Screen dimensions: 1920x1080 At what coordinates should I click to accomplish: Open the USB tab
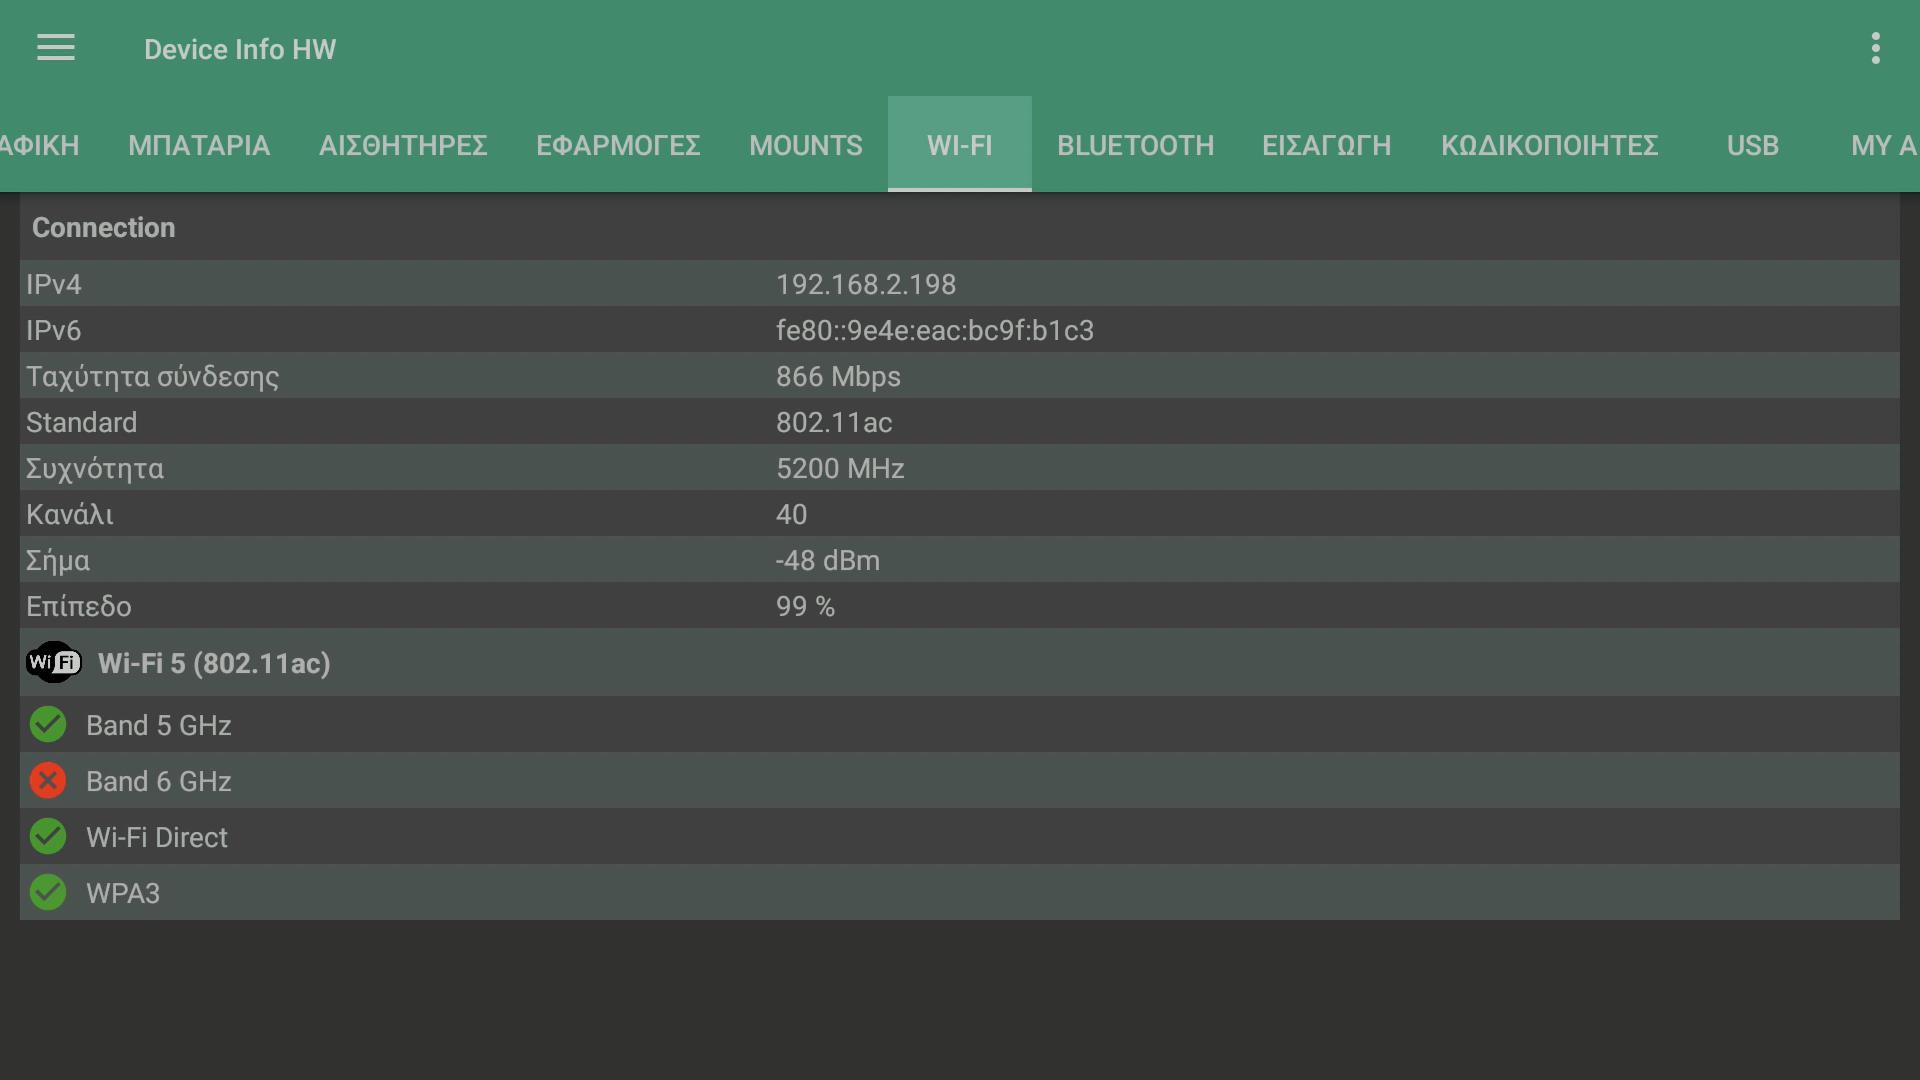(x=1752, y=145)
